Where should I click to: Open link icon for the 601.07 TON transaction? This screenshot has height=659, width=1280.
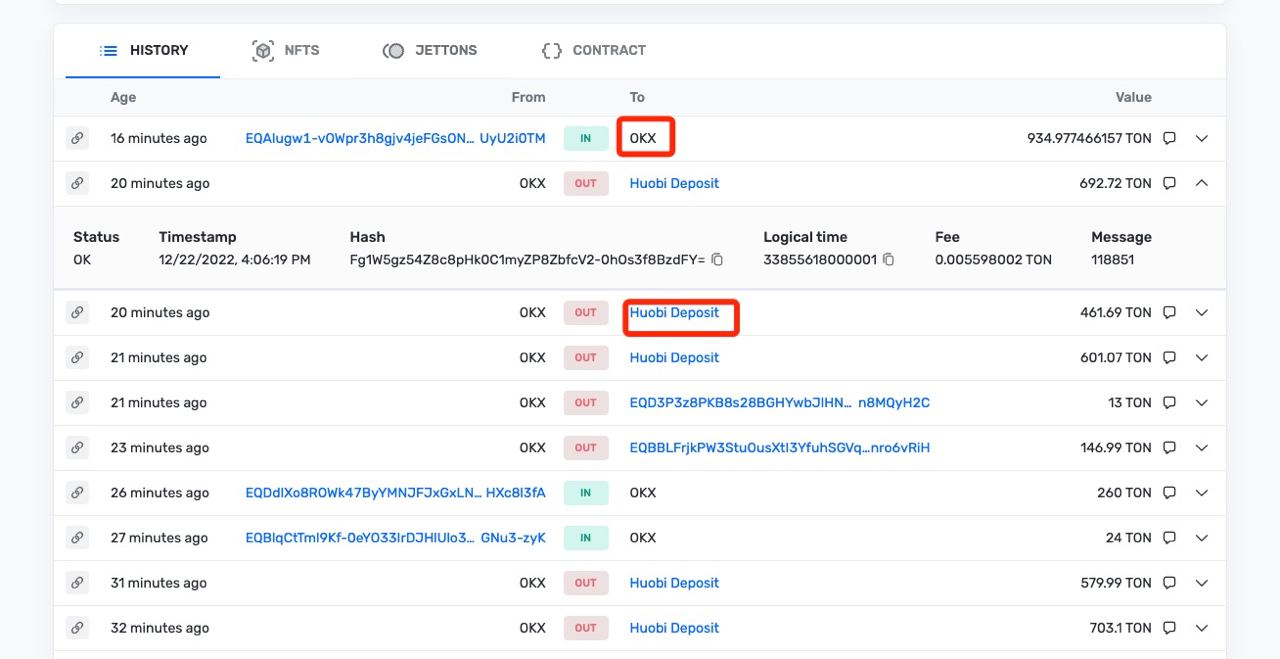(x=77, y=358)
